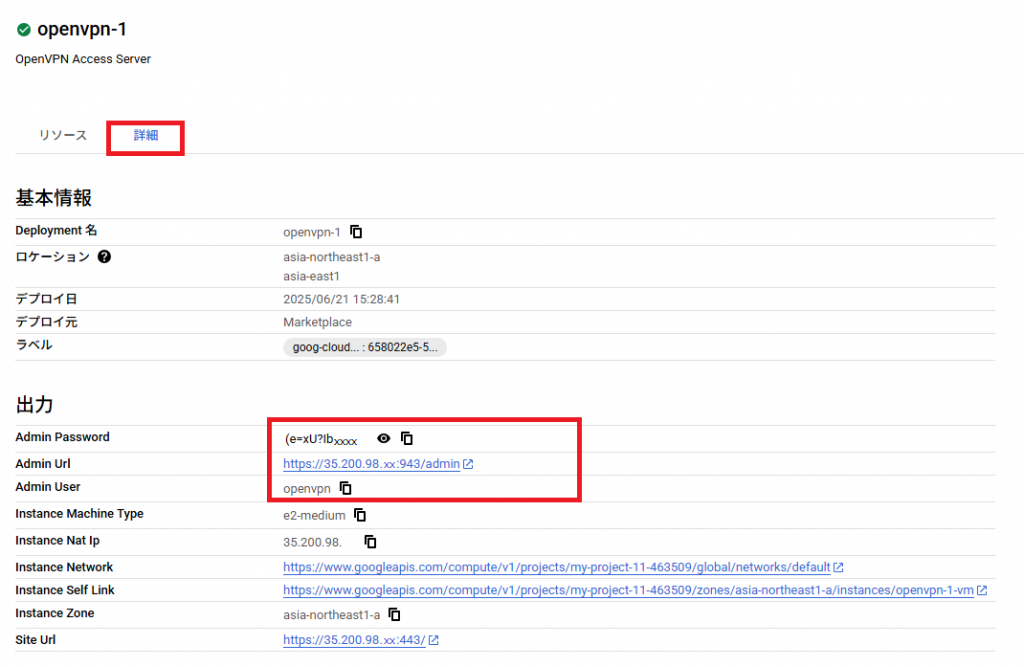Click the デプロイ元 field label

click(x=46, y=322)
